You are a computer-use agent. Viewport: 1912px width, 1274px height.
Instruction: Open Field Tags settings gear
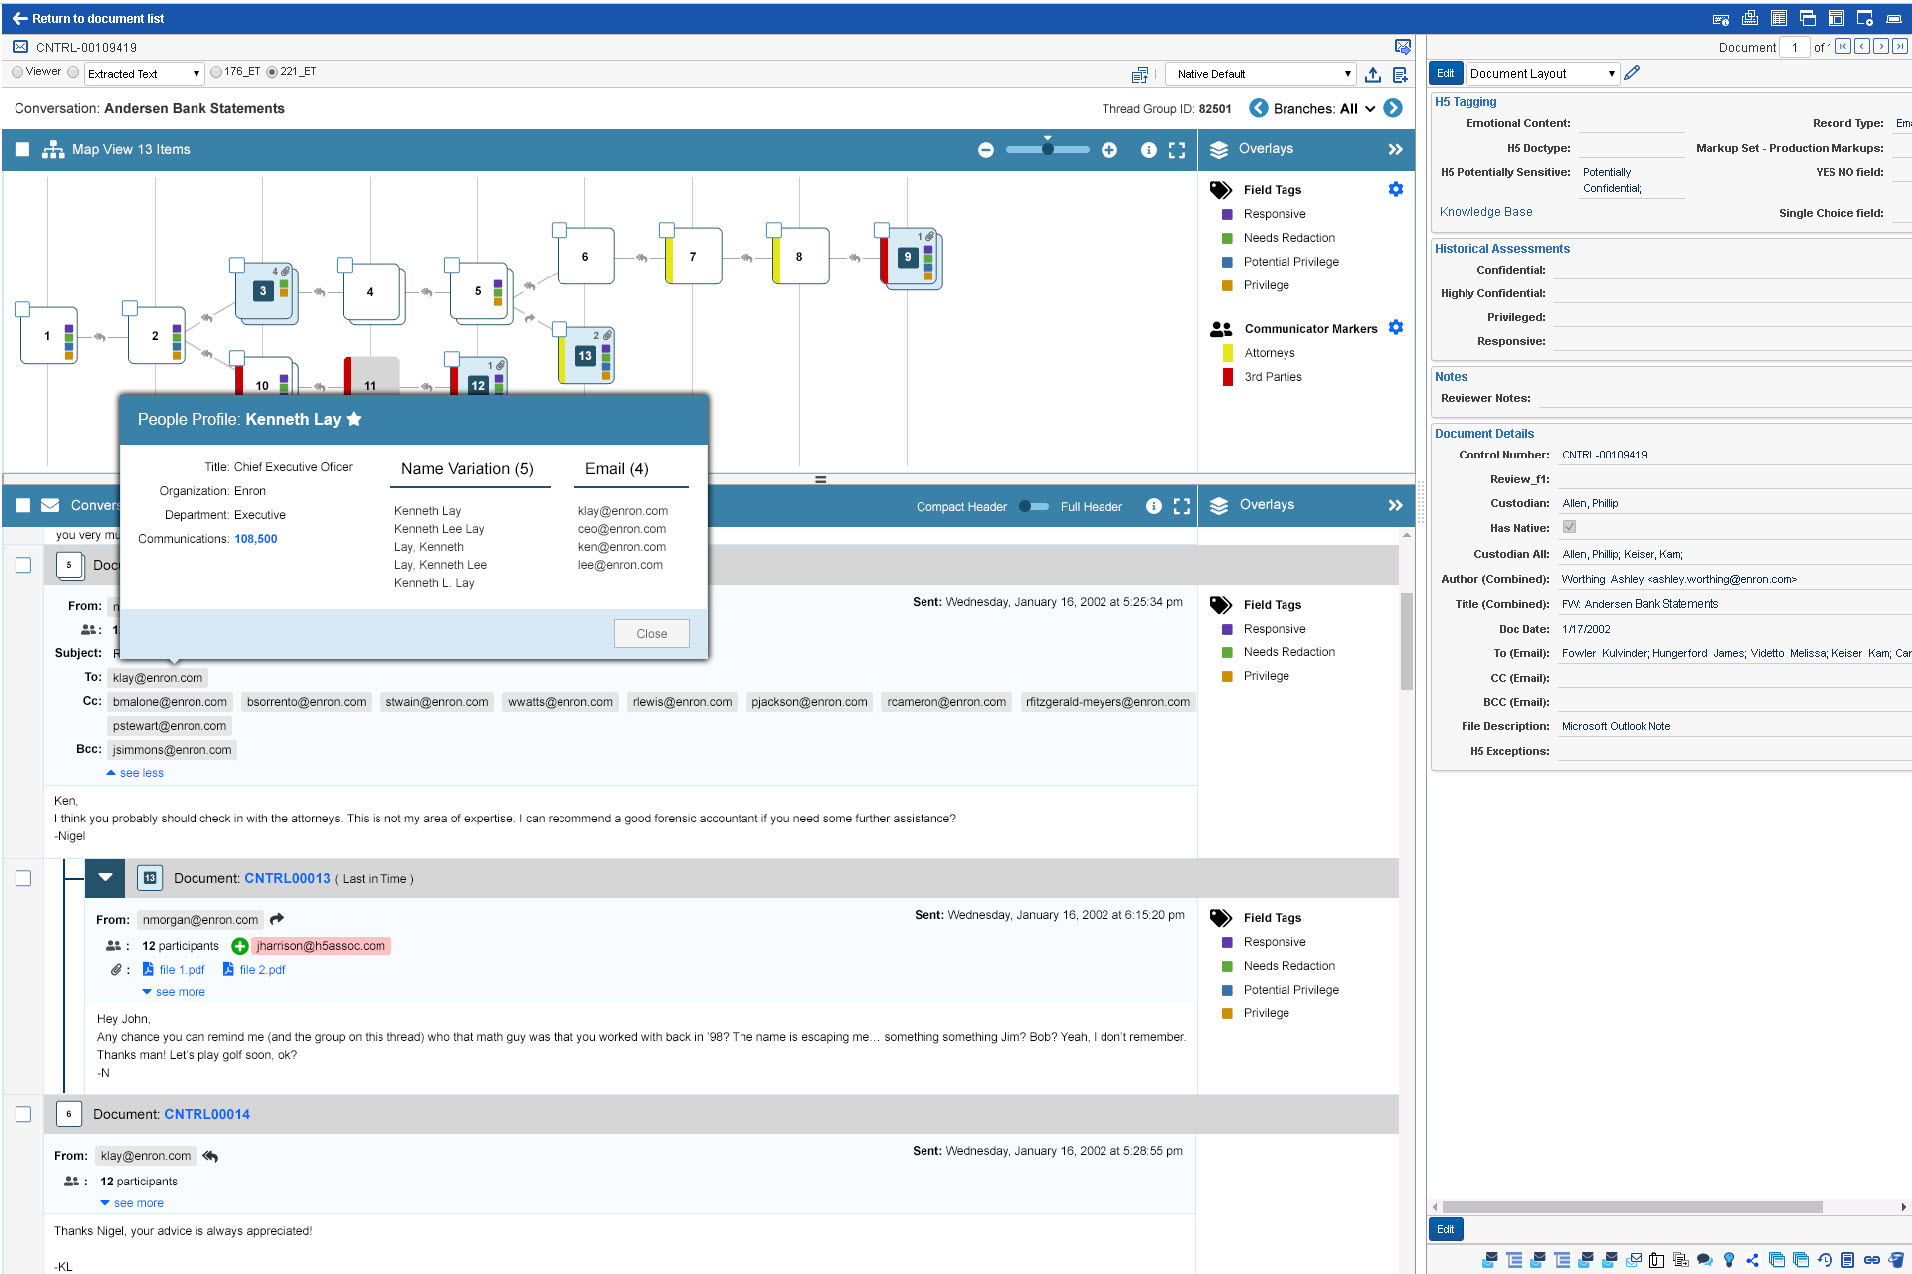tap(1395, 189)
